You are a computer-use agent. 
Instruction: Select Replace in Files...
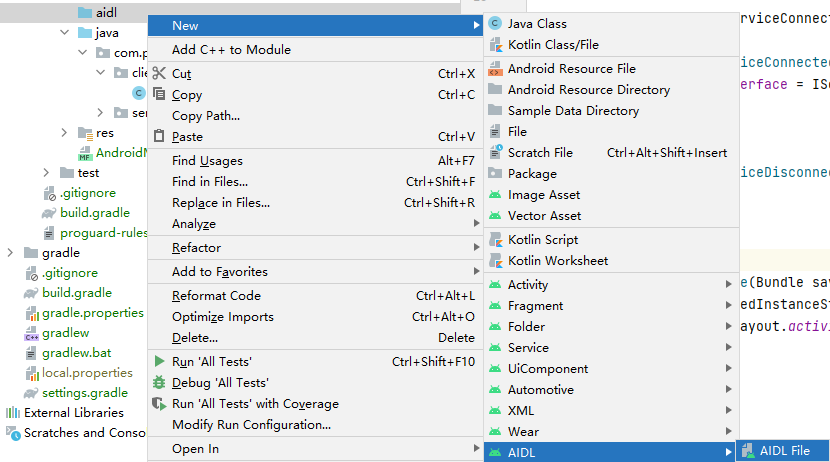point(315,203)
